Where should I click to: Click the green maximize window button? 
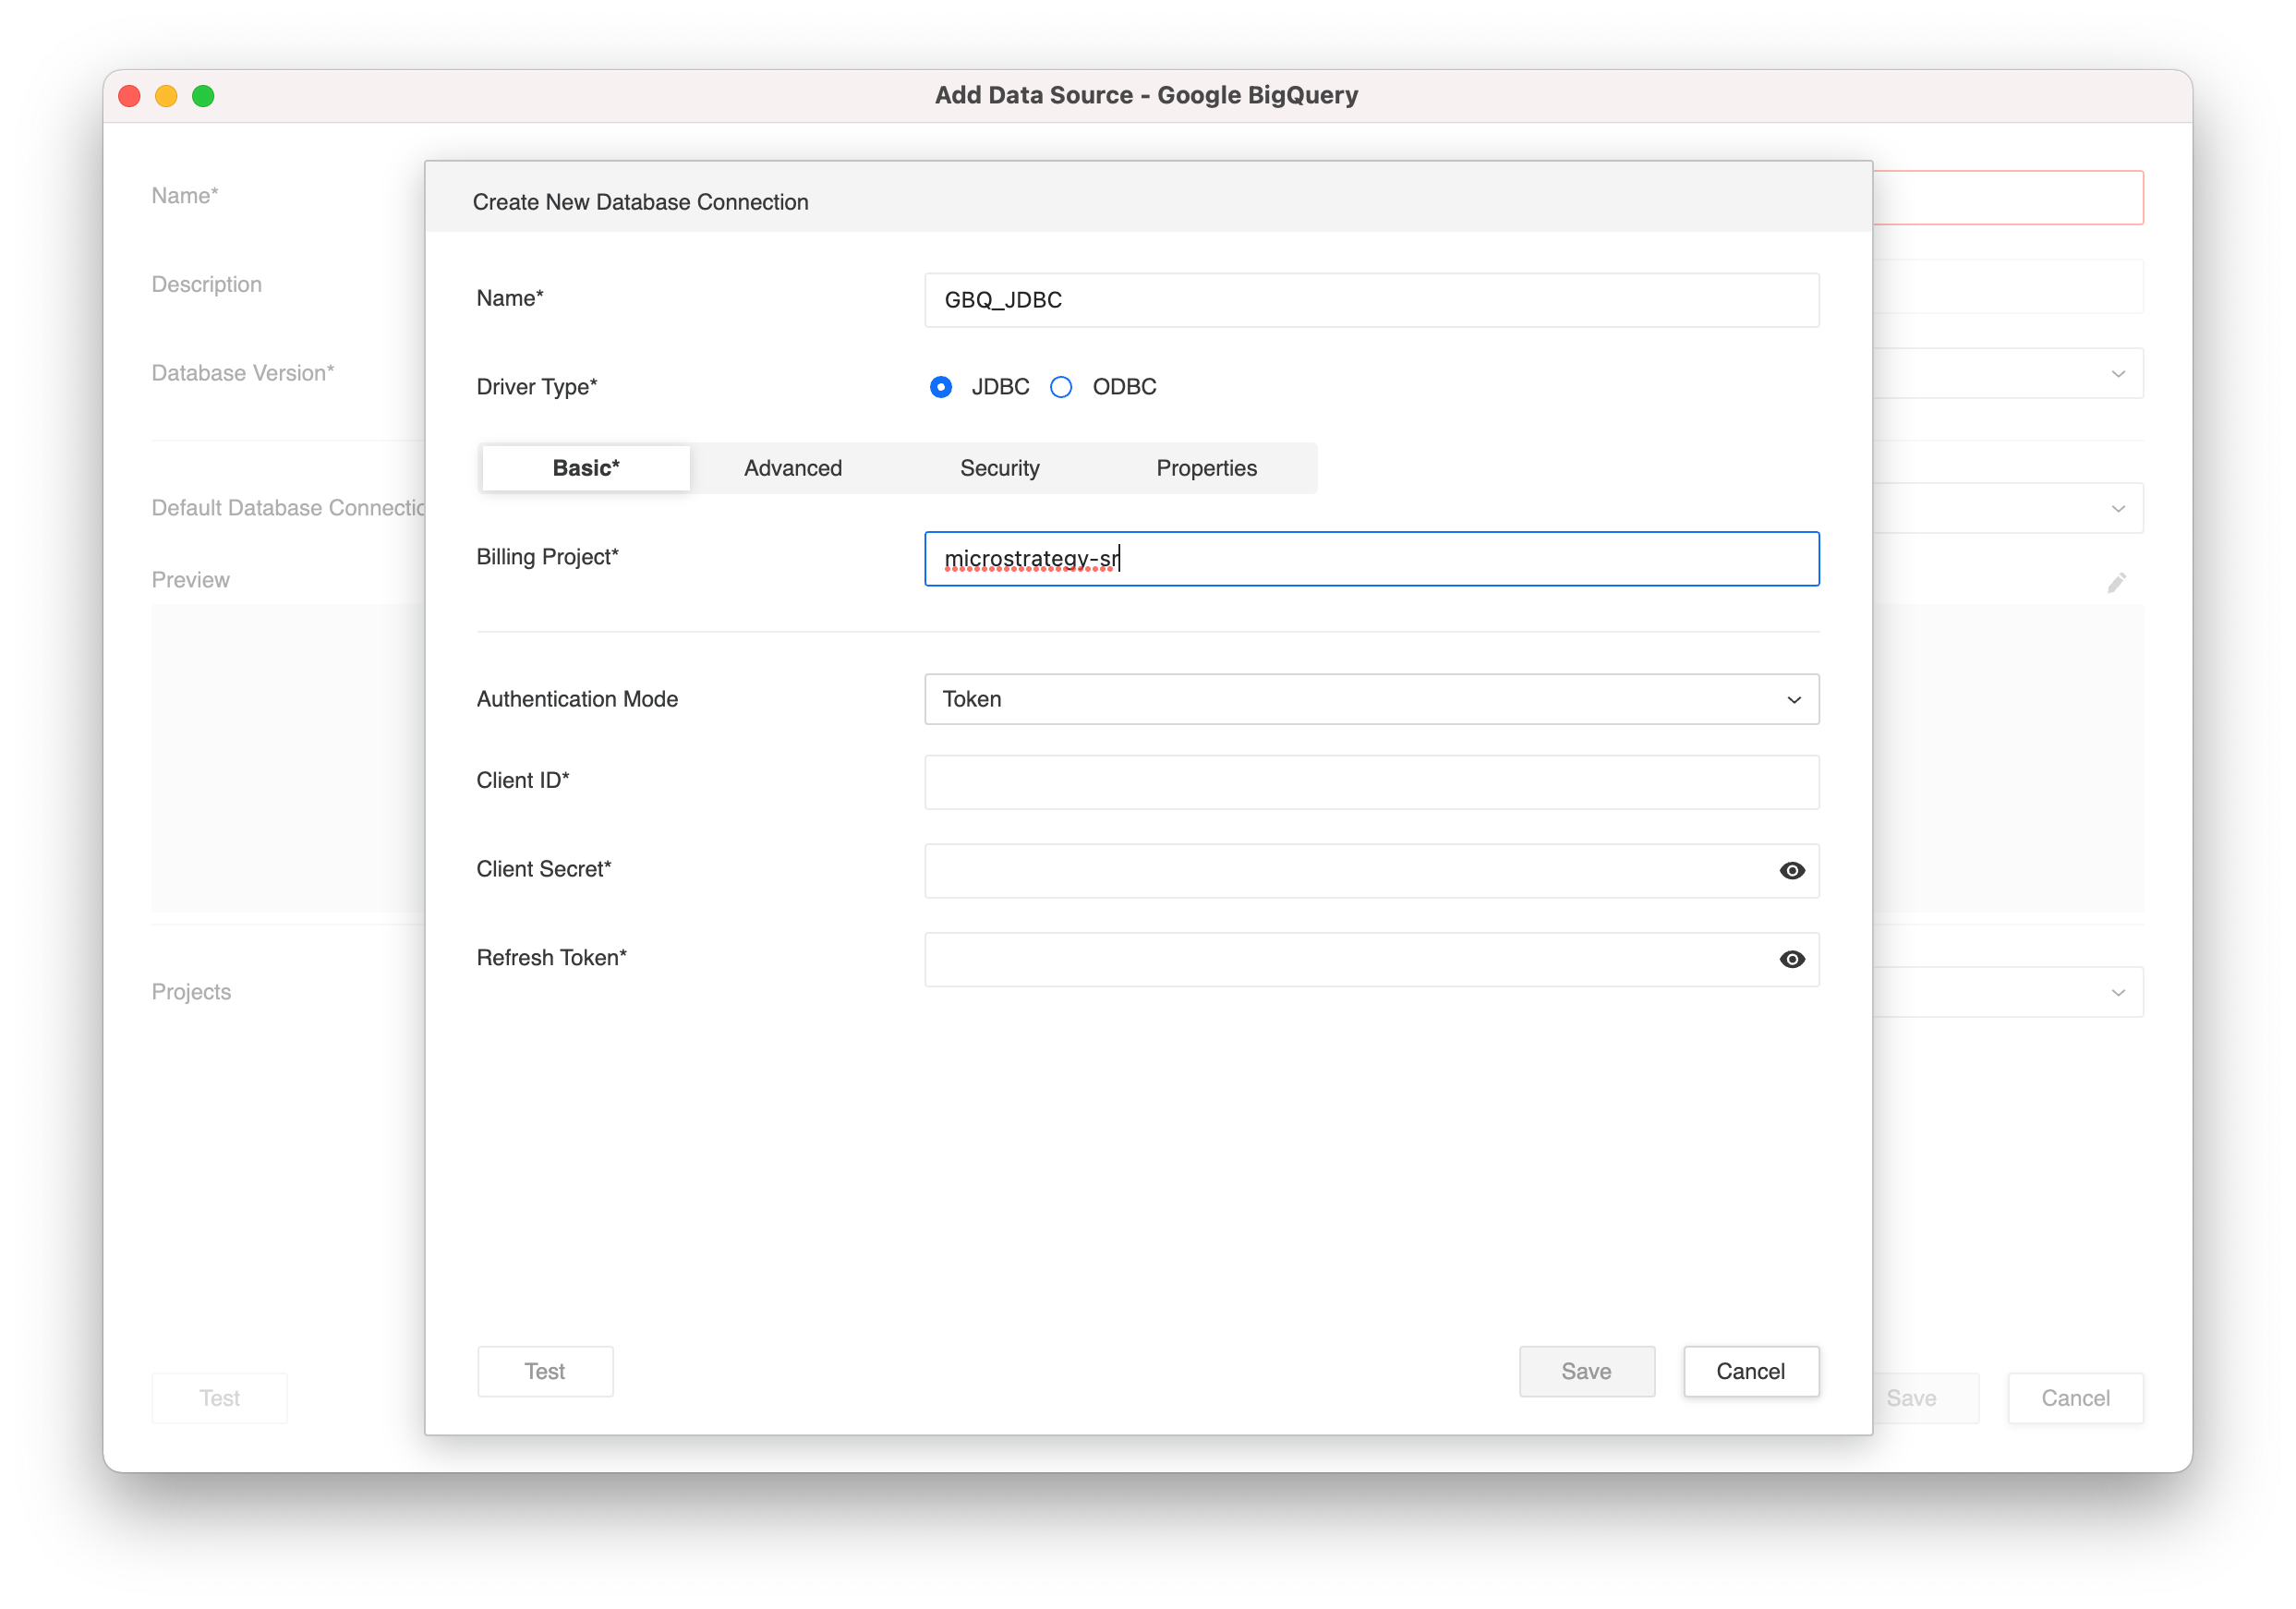[x=203, y=96]
